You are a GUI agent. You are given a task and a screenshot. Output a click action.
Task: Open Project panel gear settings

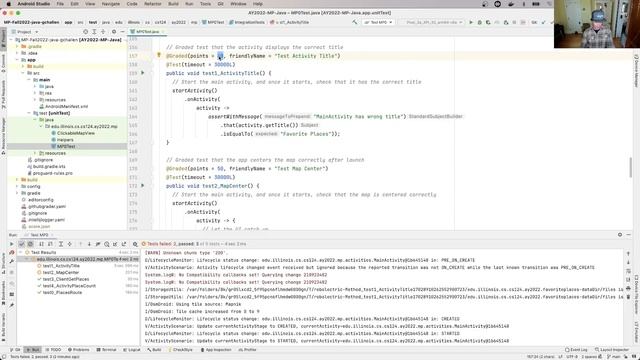114,31
